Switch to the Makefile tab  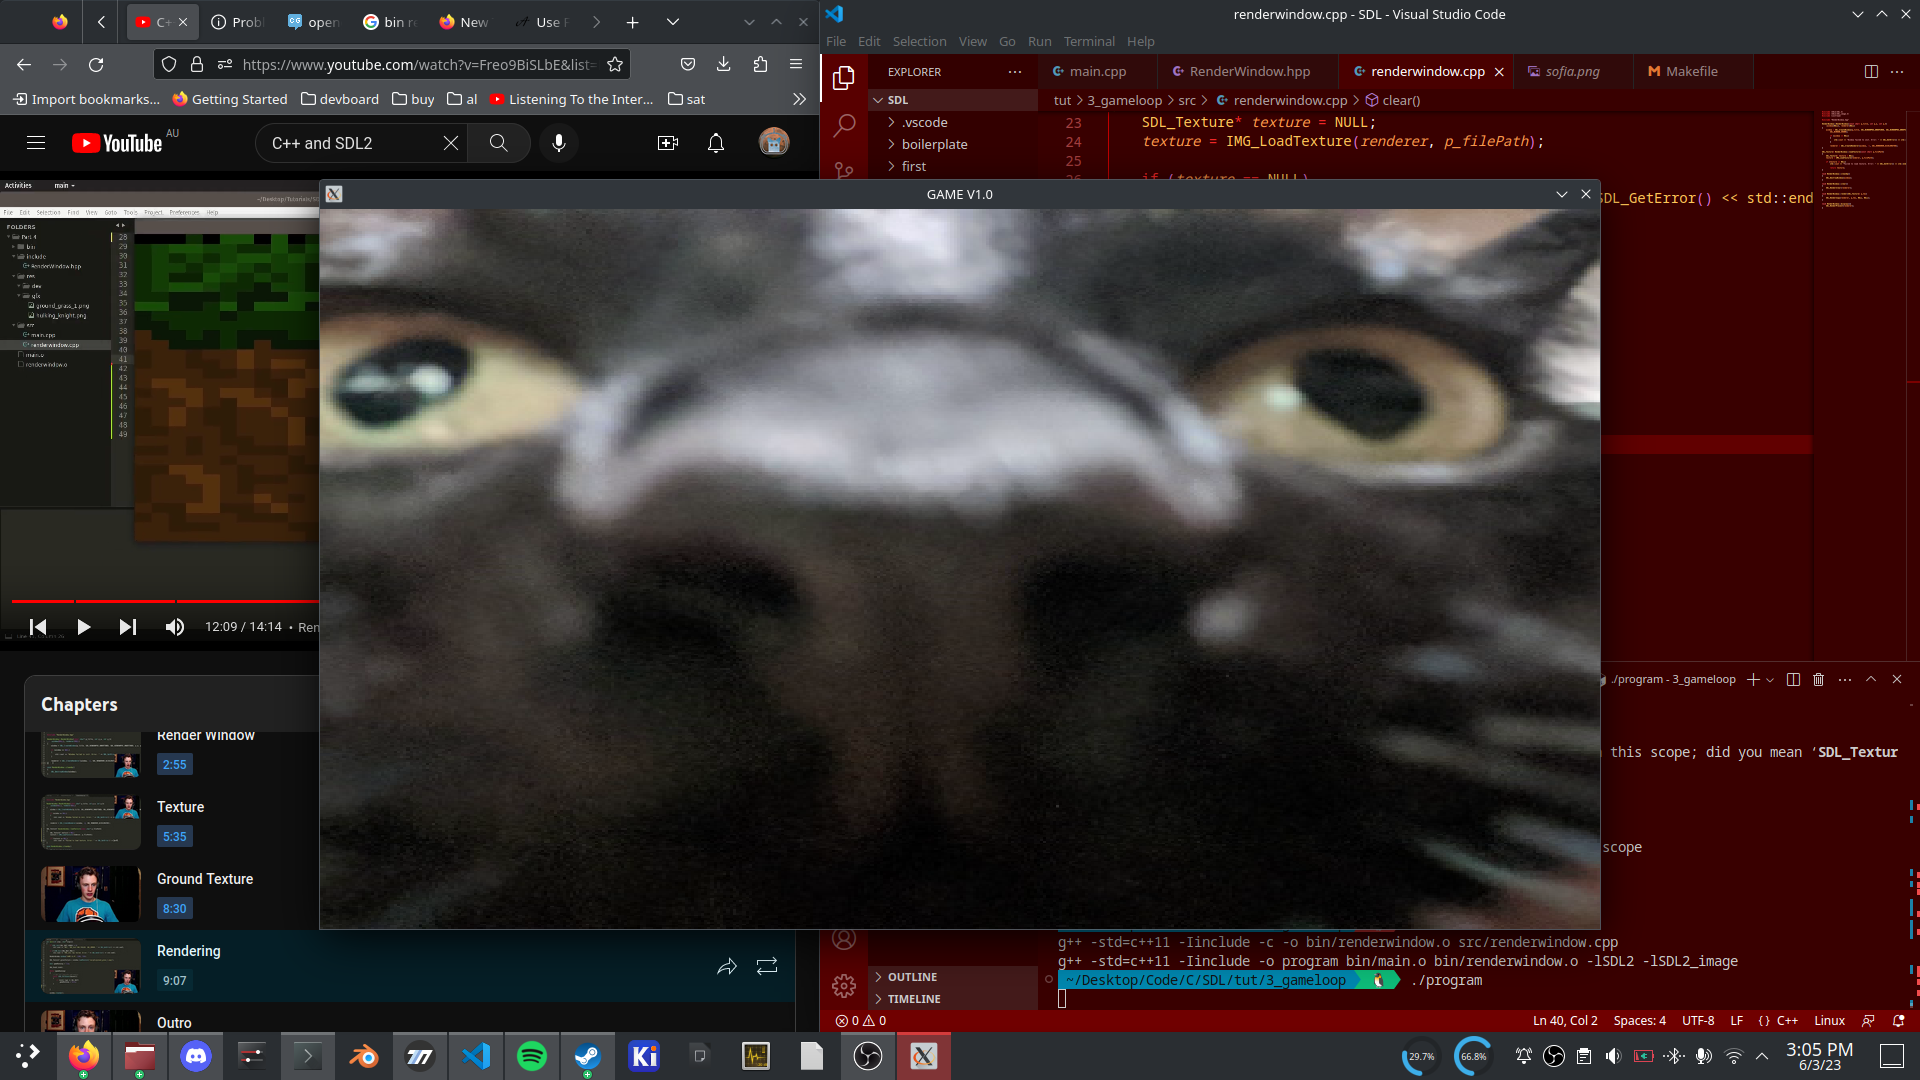click(x=1691, y=71)
